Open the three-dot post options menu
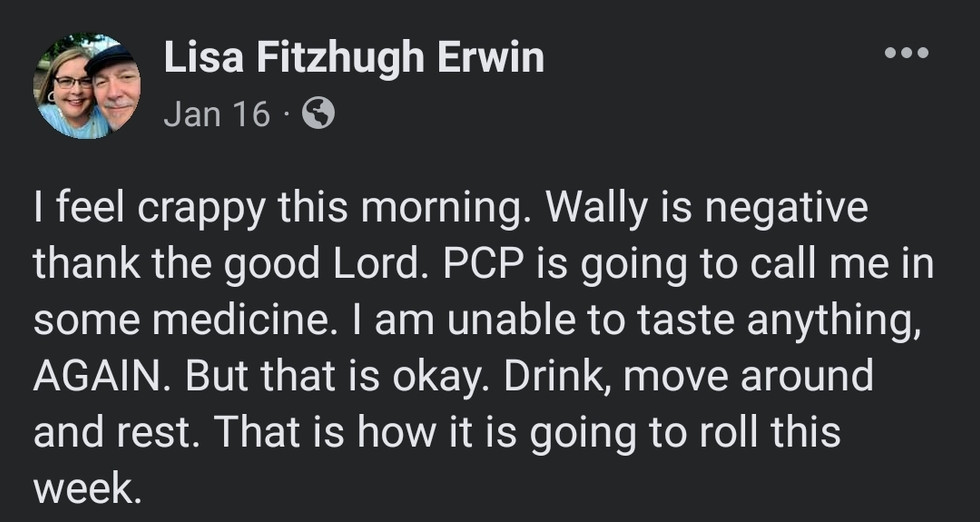 point(907,53)
